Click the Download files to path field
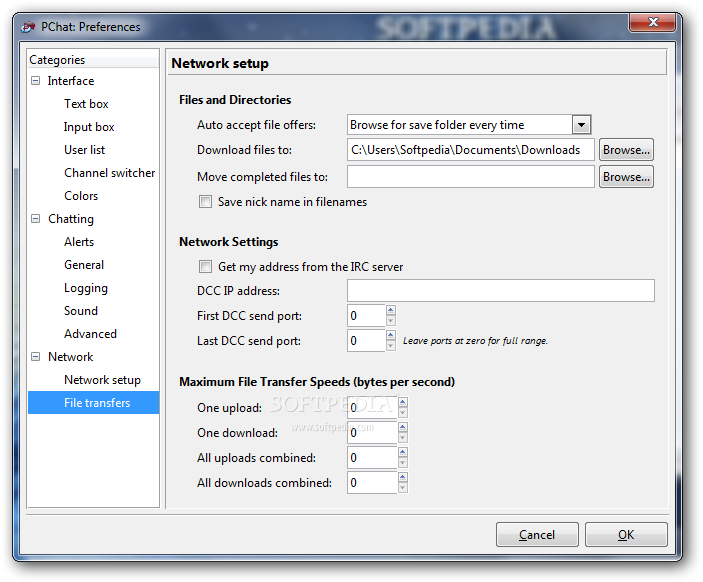The height and width of the screenshot is (582, 703). click(x=470, y=150)
